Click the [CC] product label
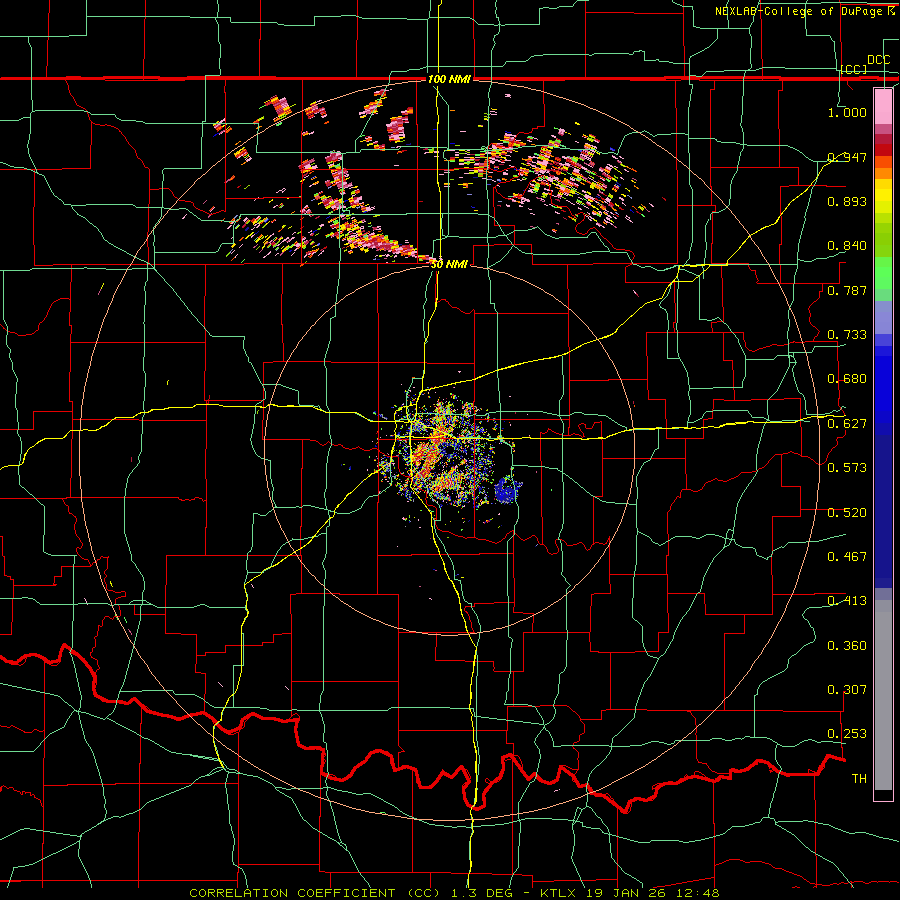The width and height of the screenshot is (900, 900). [x=854, y=69]
